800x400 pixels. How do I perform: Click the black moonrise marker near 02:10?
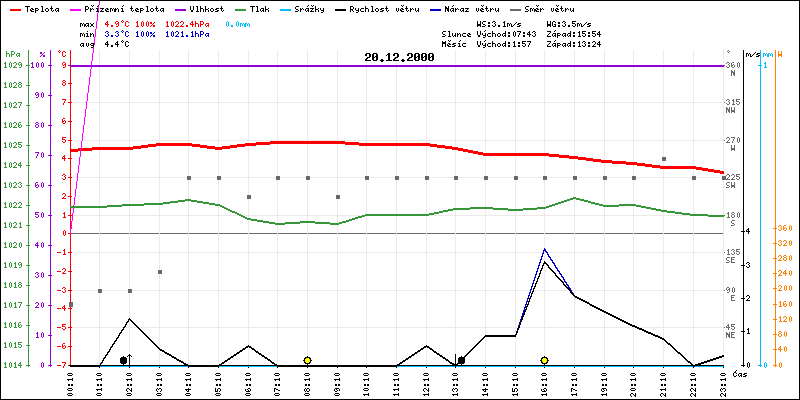tap(124, 360)
